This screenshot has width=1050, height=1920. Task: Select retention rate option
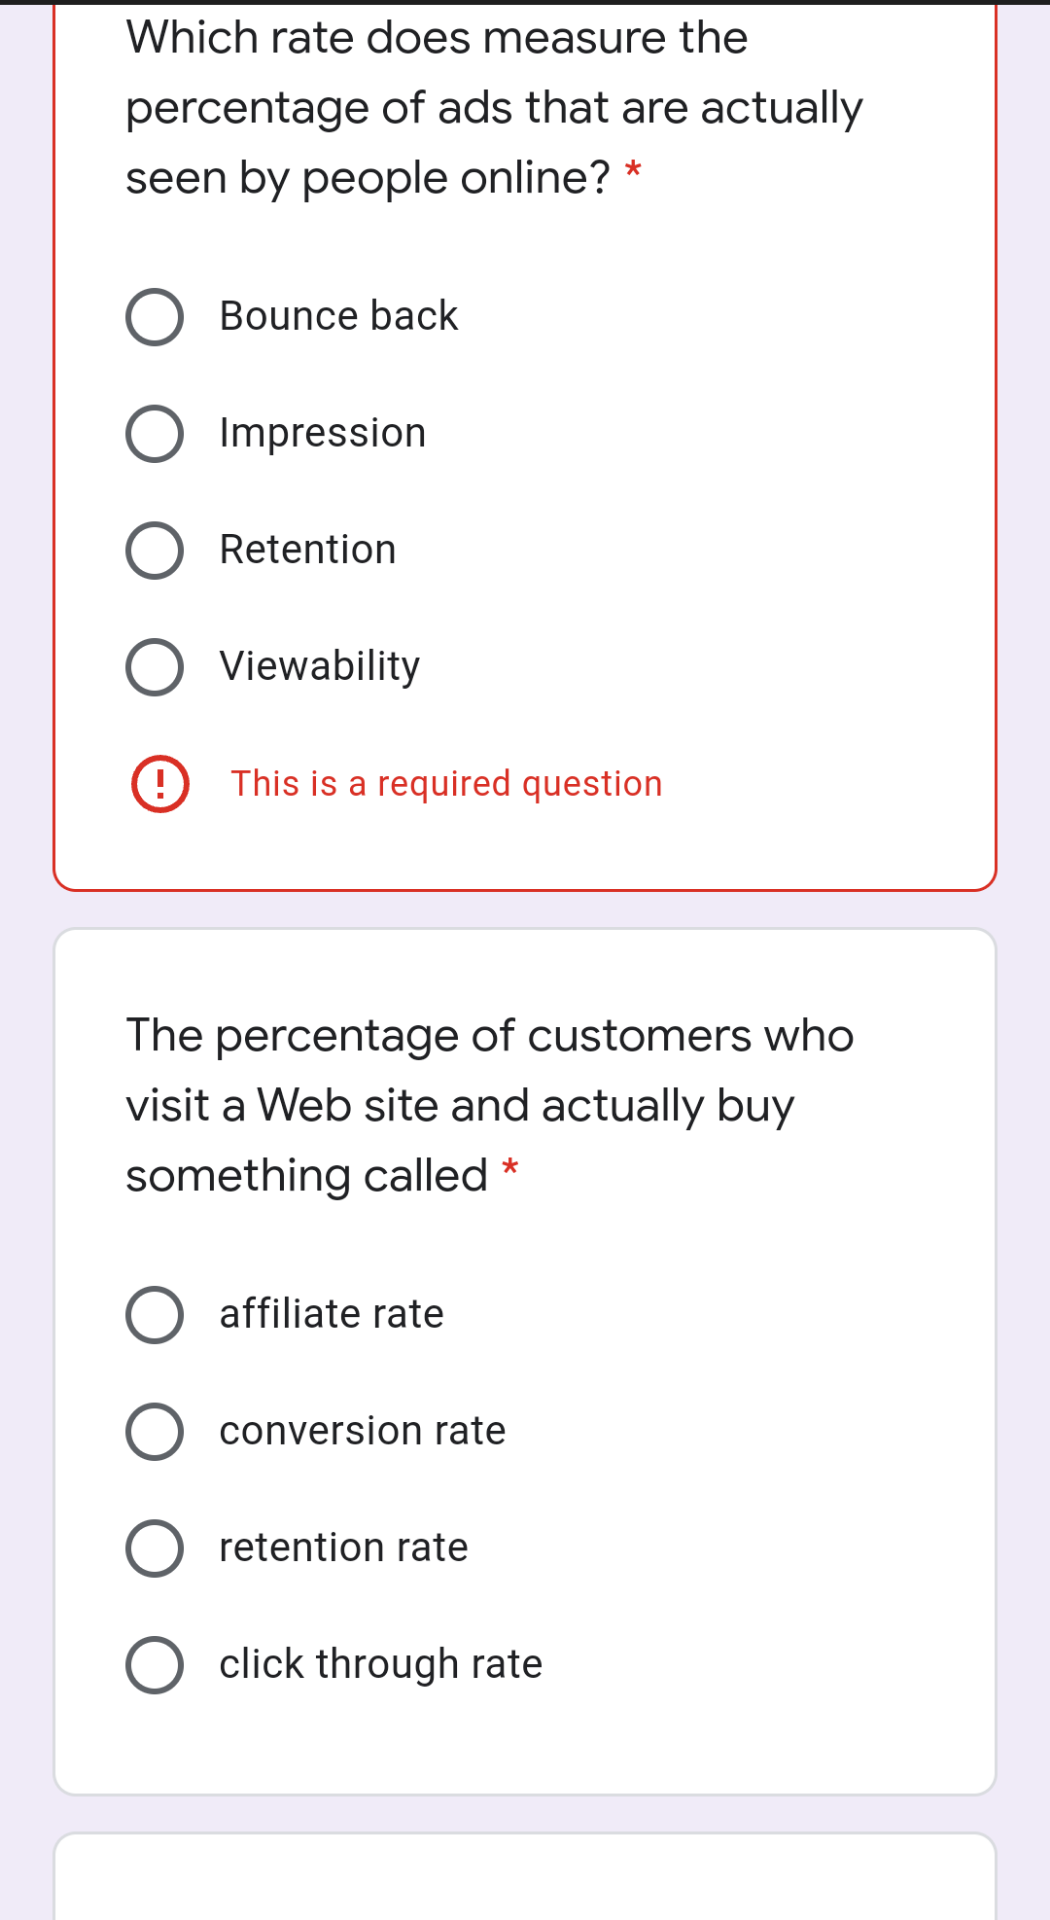155,1548
